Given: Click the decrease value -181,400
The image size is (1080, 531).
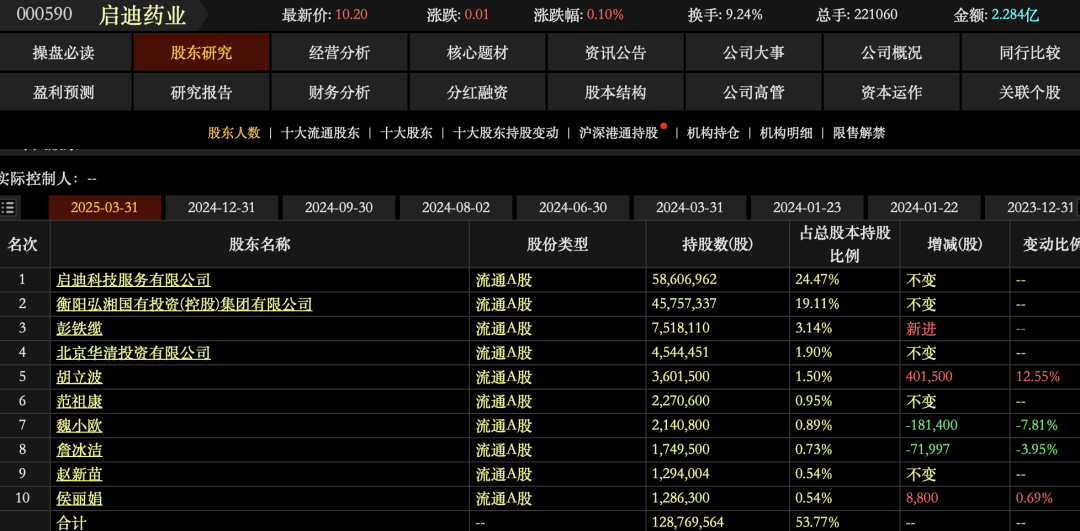Looking at the screenshot, I should [932, 426].
